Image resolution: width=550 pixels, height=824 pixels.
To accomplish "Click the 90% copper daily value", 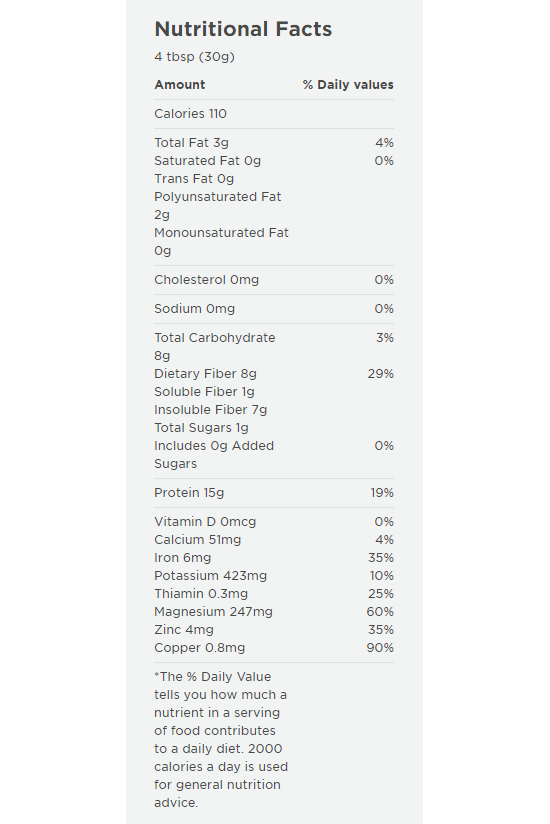I will coord(380,648).
